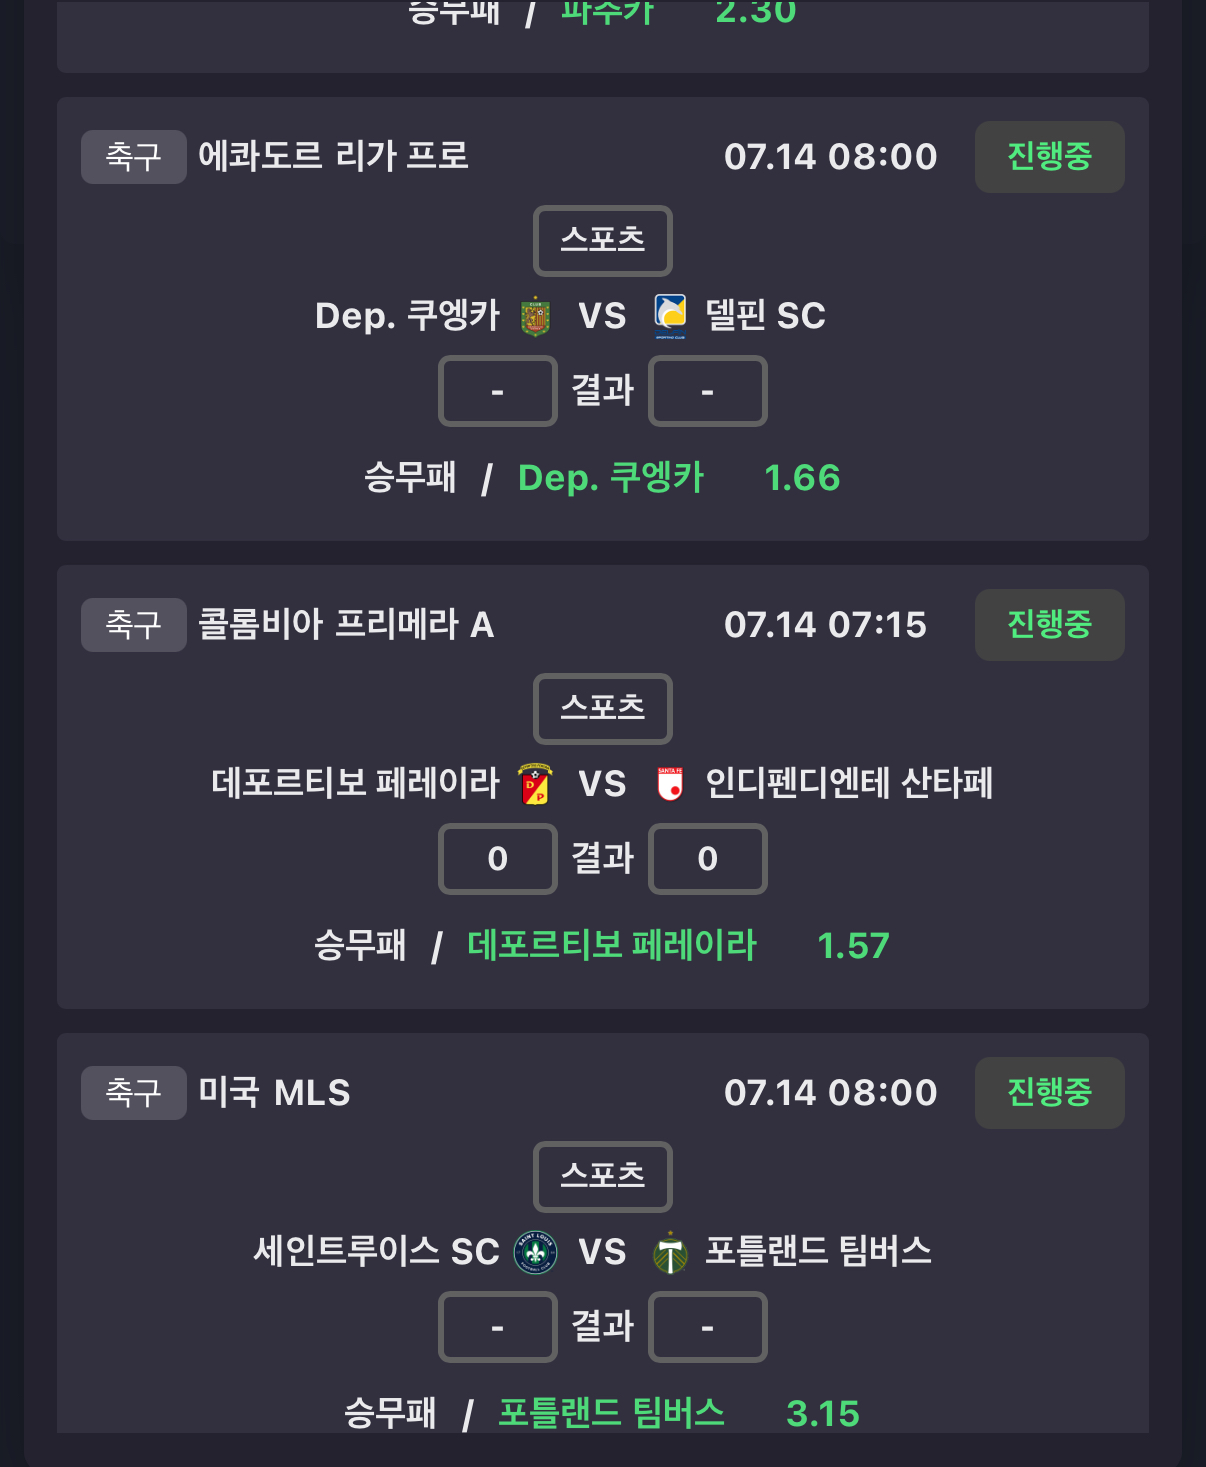Click the 포틀랜드 팀버스 team crest icon
This screenshot has width=1206, height=1467.
(670, 1252)
